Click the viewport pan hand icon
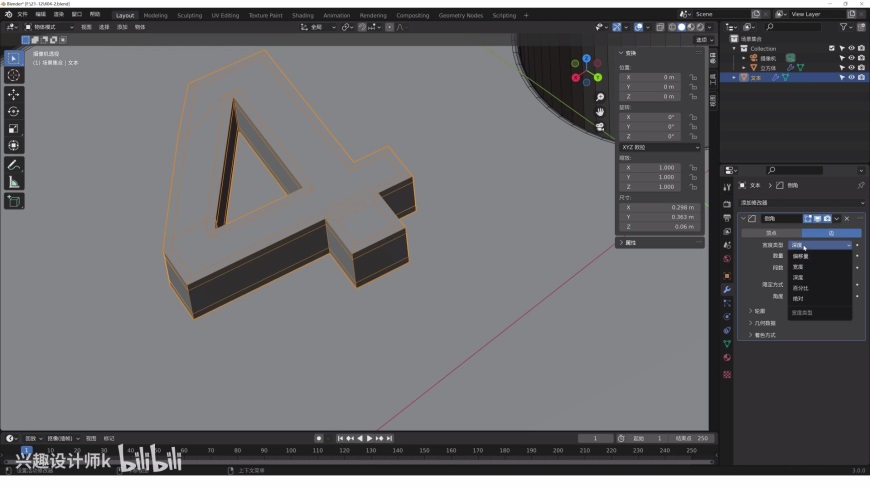Viewport: 870px width, 489px height. [600, 112]
